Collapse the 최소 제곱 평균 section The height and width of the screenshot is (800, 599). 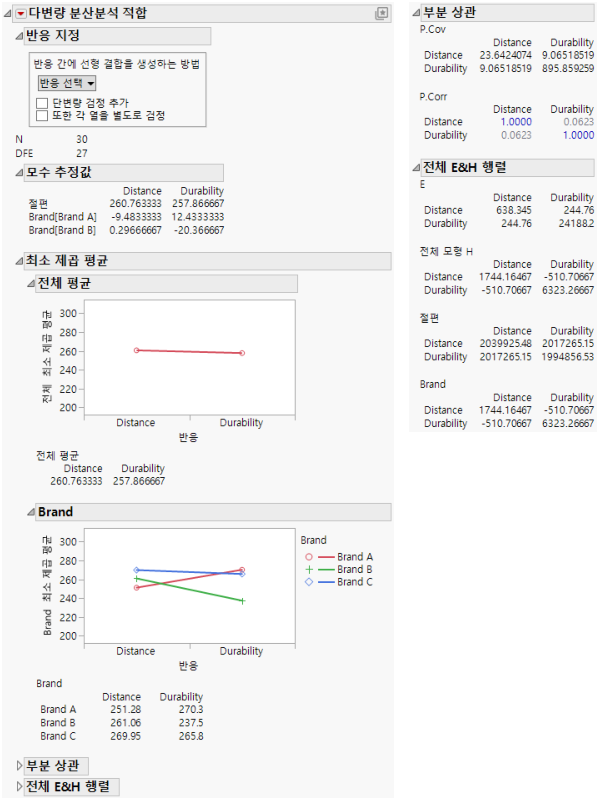(19, 261)
